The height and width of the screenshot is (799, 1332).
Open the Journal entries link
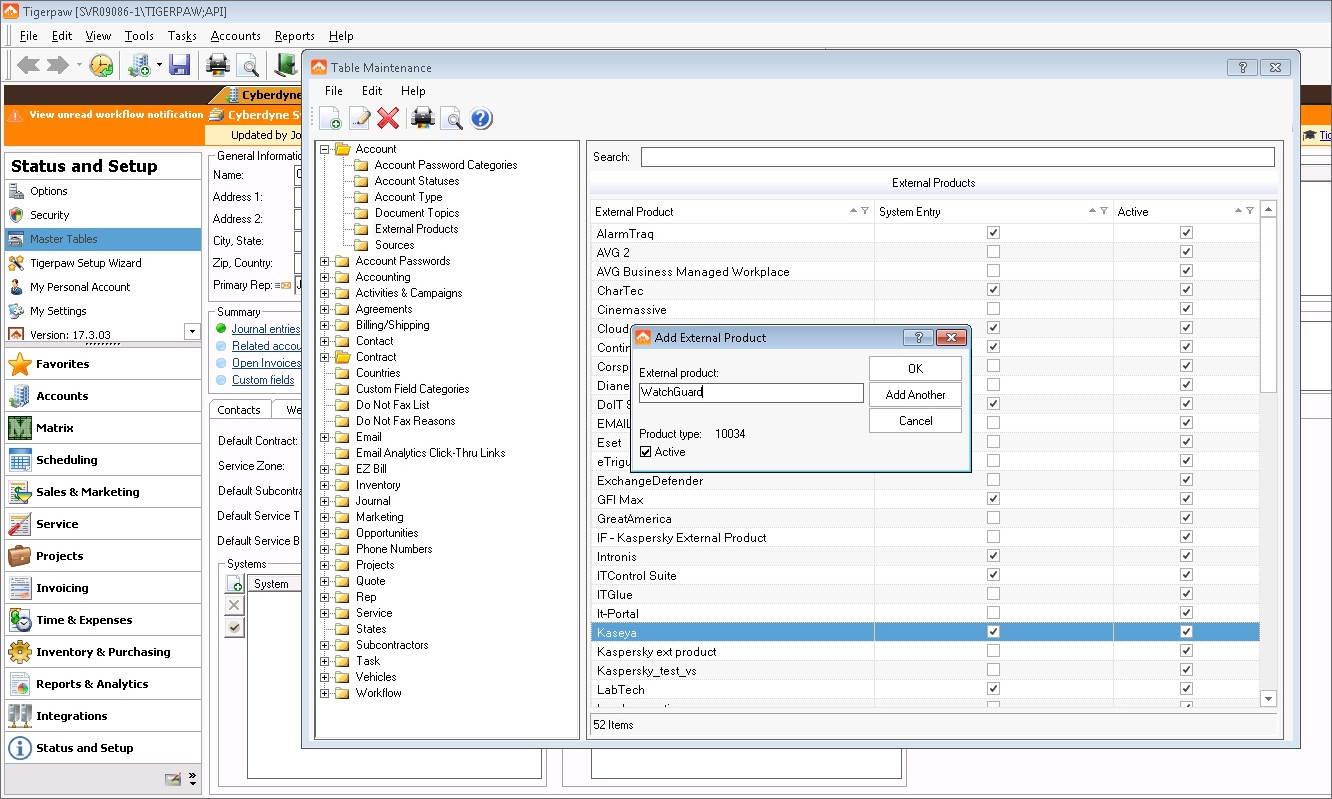point(266,328)
